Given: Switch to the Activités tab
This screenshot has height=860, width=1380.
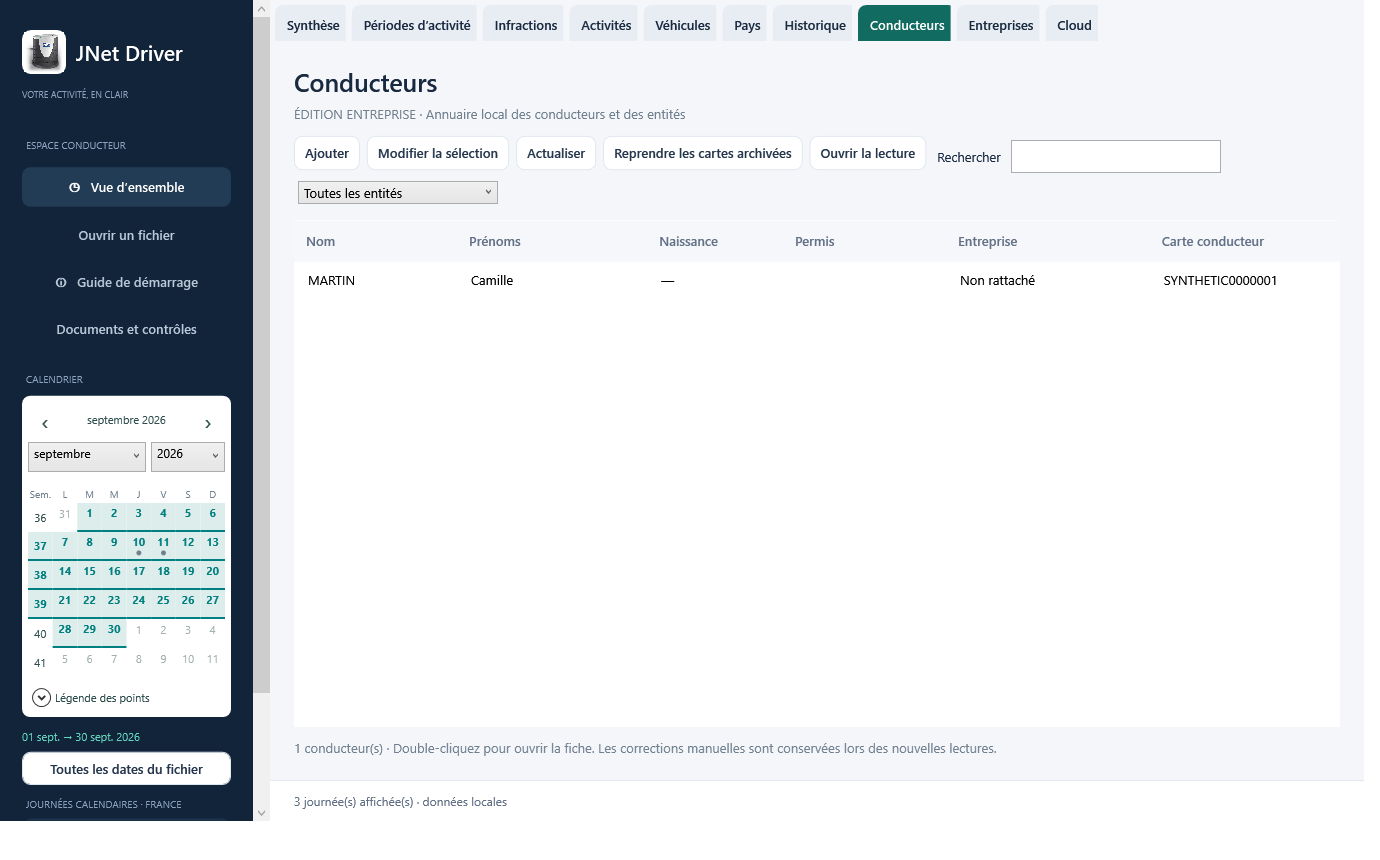Looking at the screenshot, I should (606, 25).
